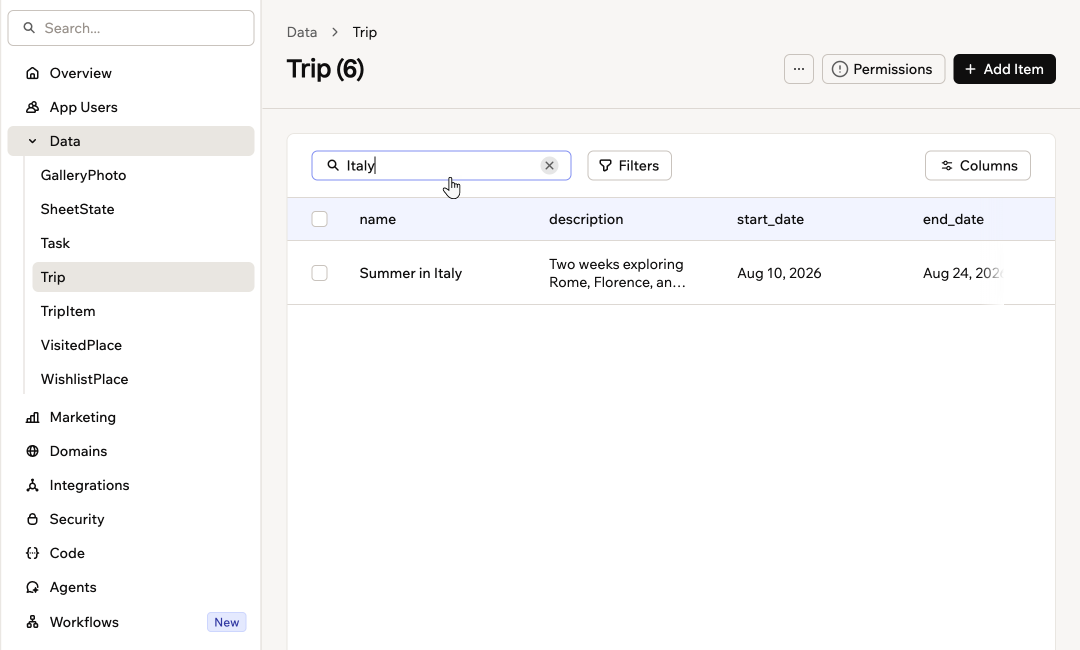
Task: Clear the Italy search text
Action: (x=549, y=165)
